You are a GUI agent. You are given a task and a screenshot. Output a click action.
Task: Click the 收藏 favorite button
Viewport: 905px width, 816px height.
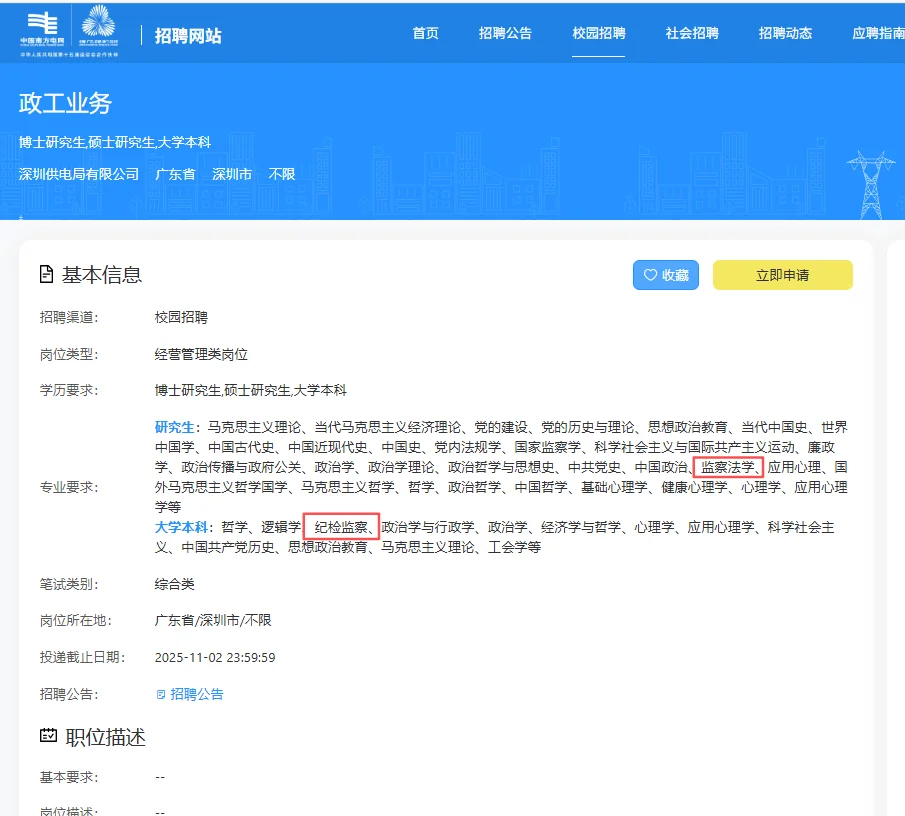(x=666, y=274)
